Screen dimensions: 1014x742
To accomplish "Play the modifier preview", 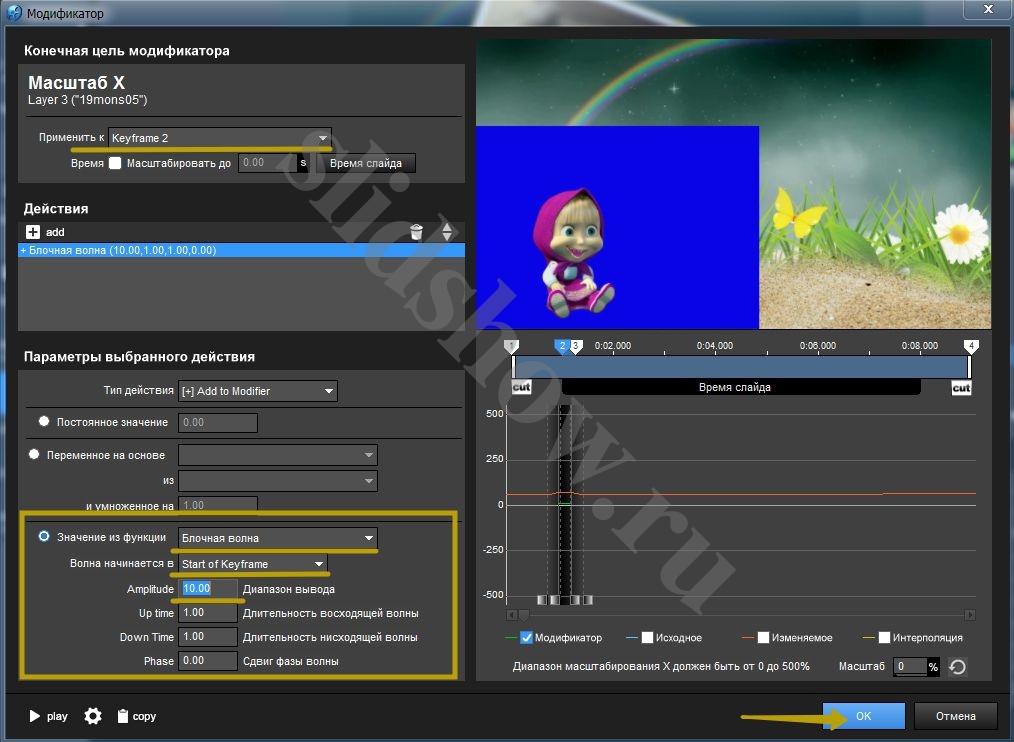I will 34,716.
